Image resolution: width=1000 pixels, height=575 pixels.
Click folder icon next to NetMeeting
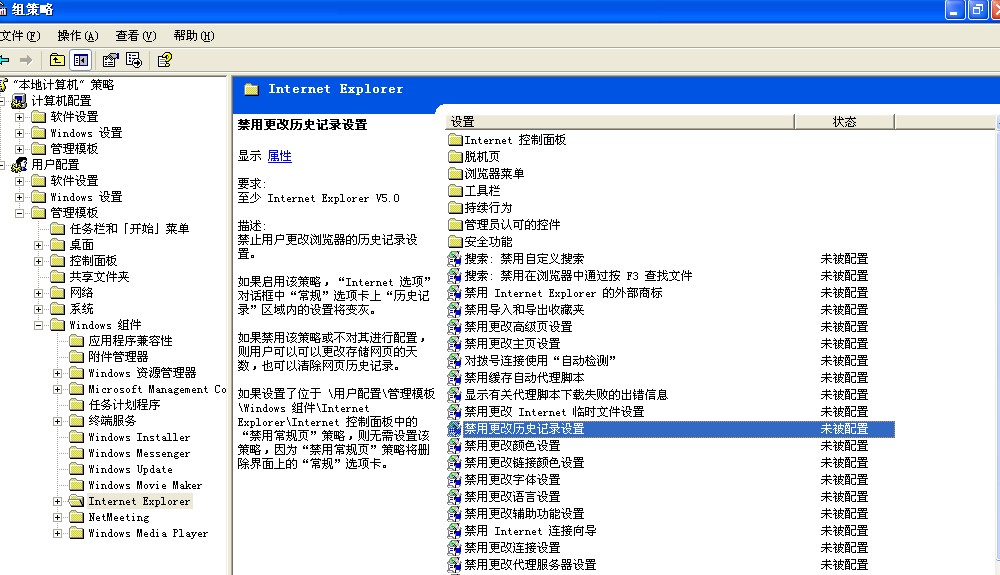pos(77,517)
